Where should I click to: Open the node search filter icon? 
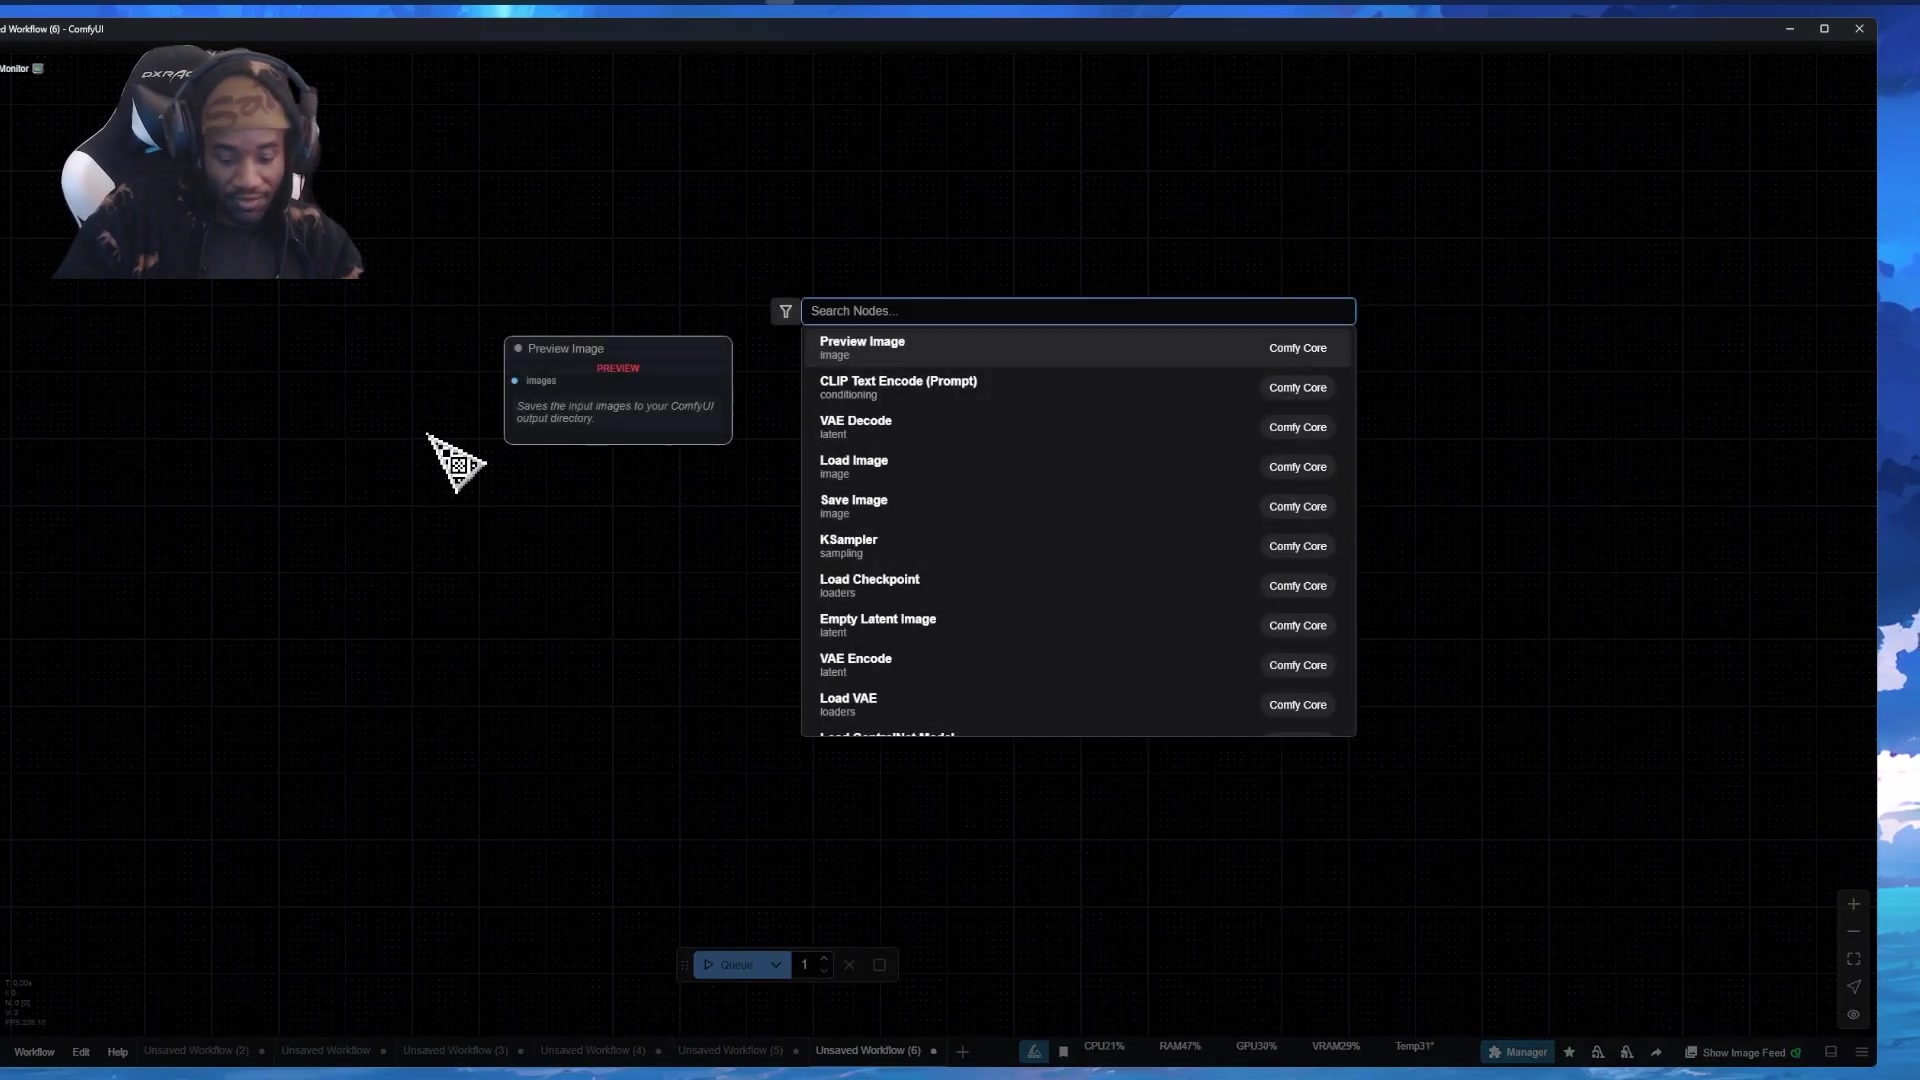(785, 312)
